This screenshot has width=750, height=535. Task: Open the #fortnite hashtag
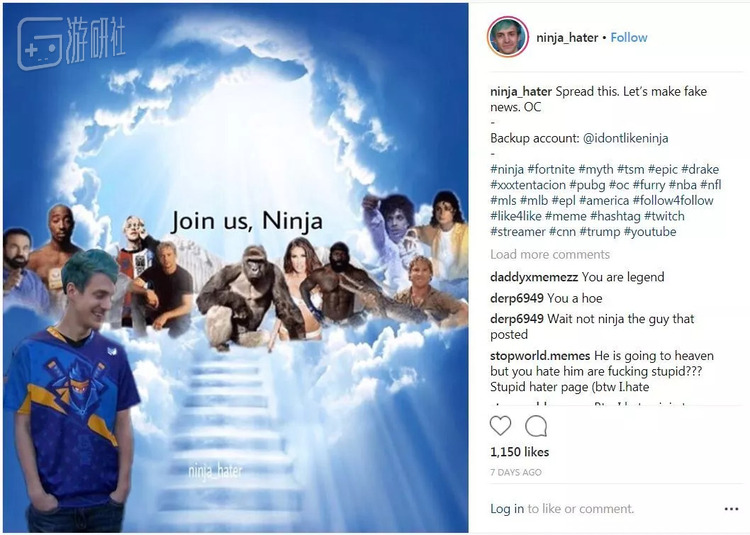click(551, 169)
